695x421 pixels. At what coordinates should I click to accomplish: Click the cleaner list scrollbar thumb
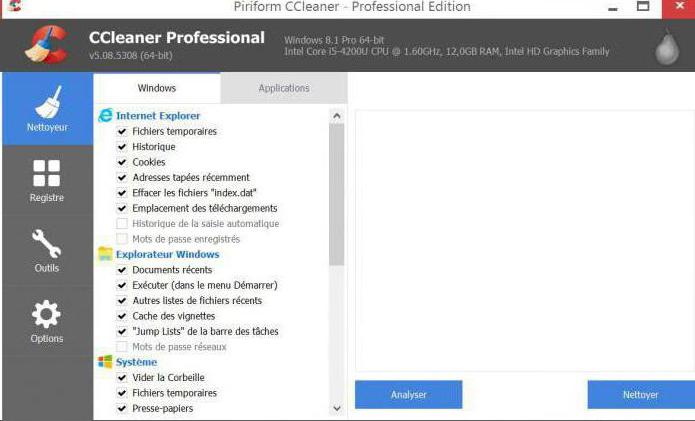click(x=337, y=195)
